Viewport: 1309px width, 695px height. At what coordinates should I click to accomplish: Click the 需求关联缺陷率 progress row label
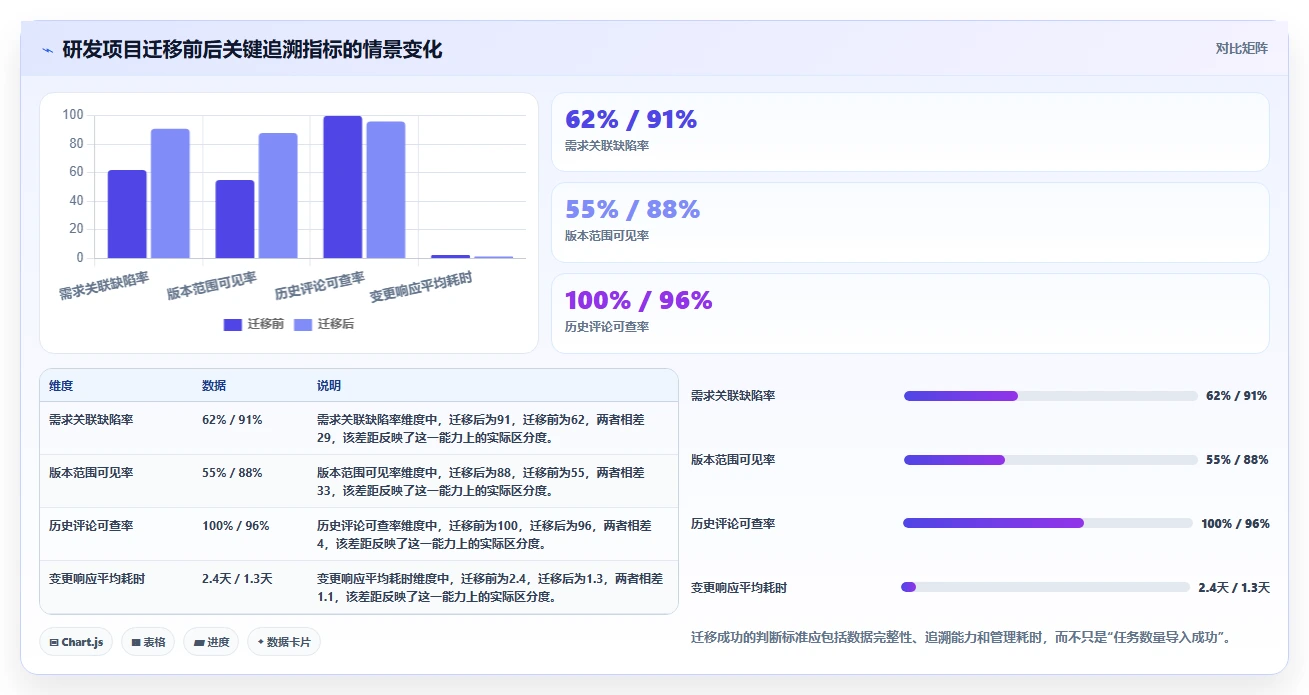733,396
